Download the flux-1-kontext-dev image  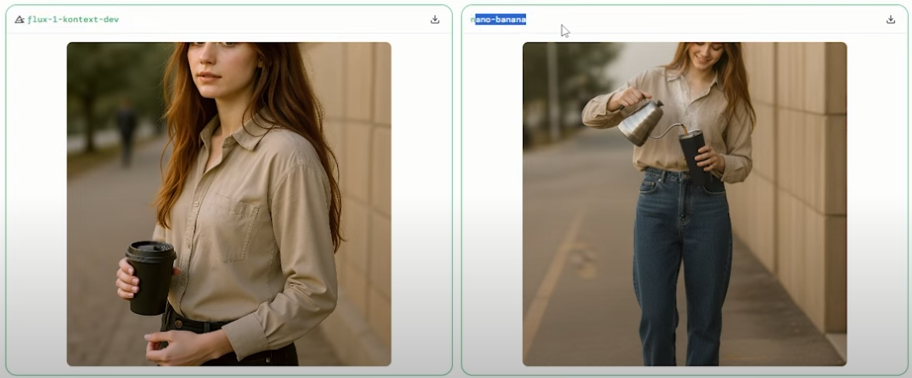(434, 19)
